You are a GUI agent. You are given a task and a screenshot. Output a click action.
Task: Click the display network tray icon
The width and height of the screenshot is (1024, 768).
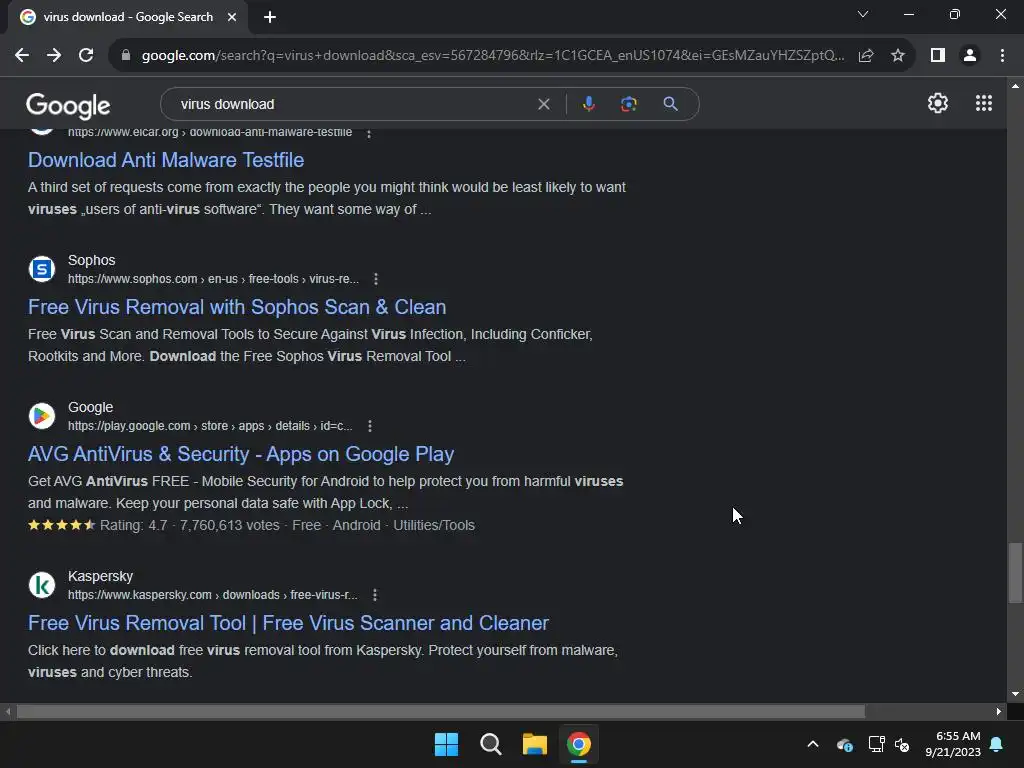(x=876, y=744)
